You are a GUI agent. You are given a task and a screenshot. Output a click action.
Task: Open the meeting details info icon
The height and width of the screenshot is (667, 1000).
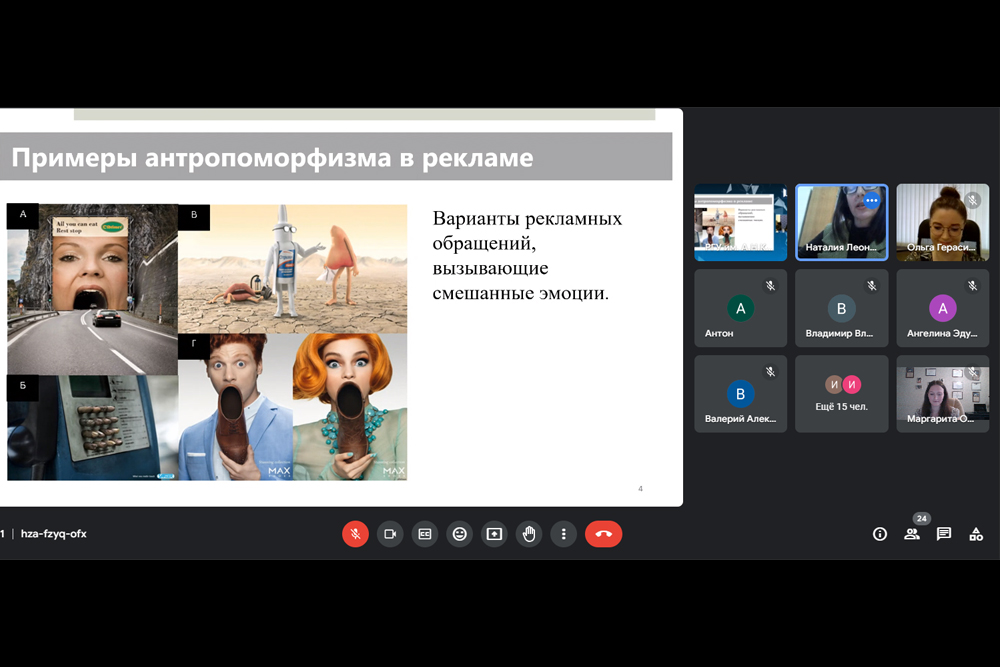pyautogui.click(x=880, y=534)
